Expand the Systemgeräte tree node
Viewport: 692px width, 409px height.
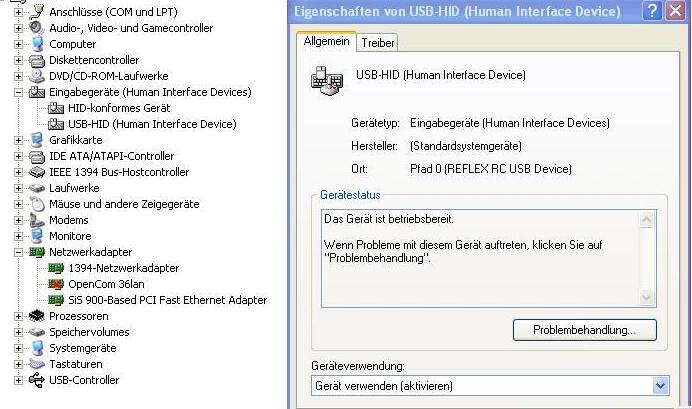coord(19,348)
